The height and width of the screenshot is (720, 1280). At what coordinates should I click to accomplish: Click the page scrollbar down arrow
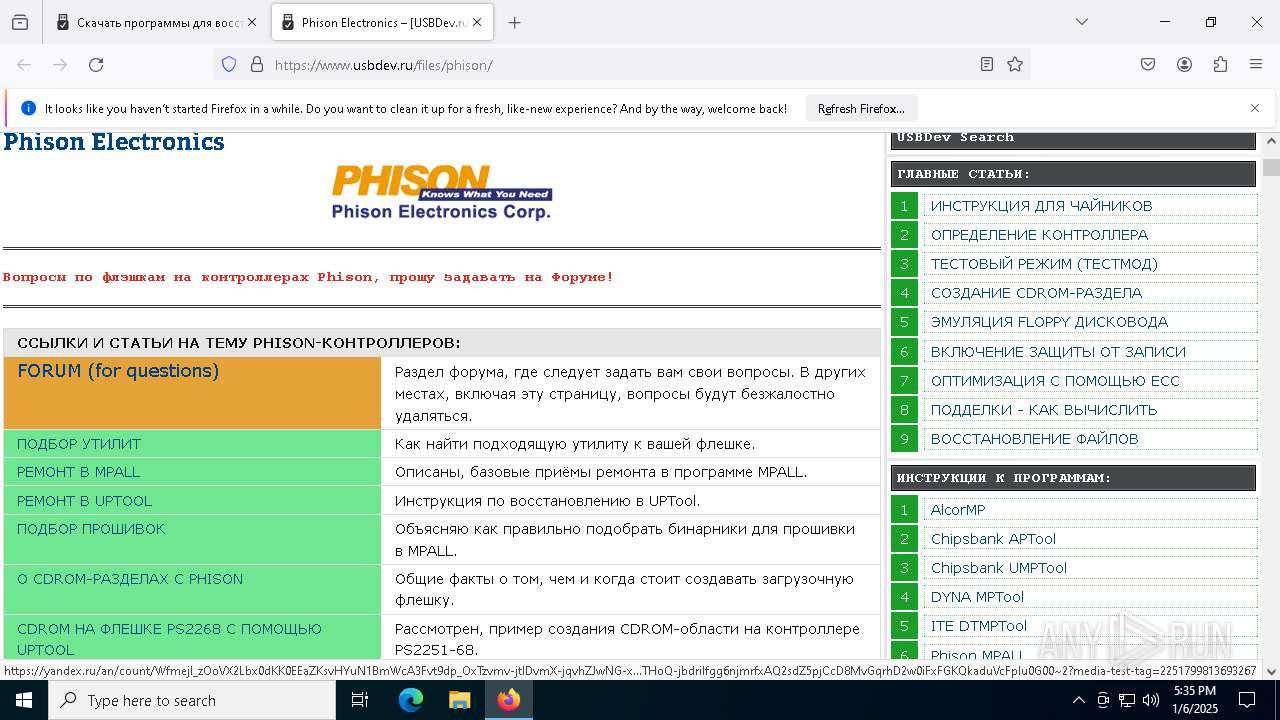click(x=1271, y=672)
